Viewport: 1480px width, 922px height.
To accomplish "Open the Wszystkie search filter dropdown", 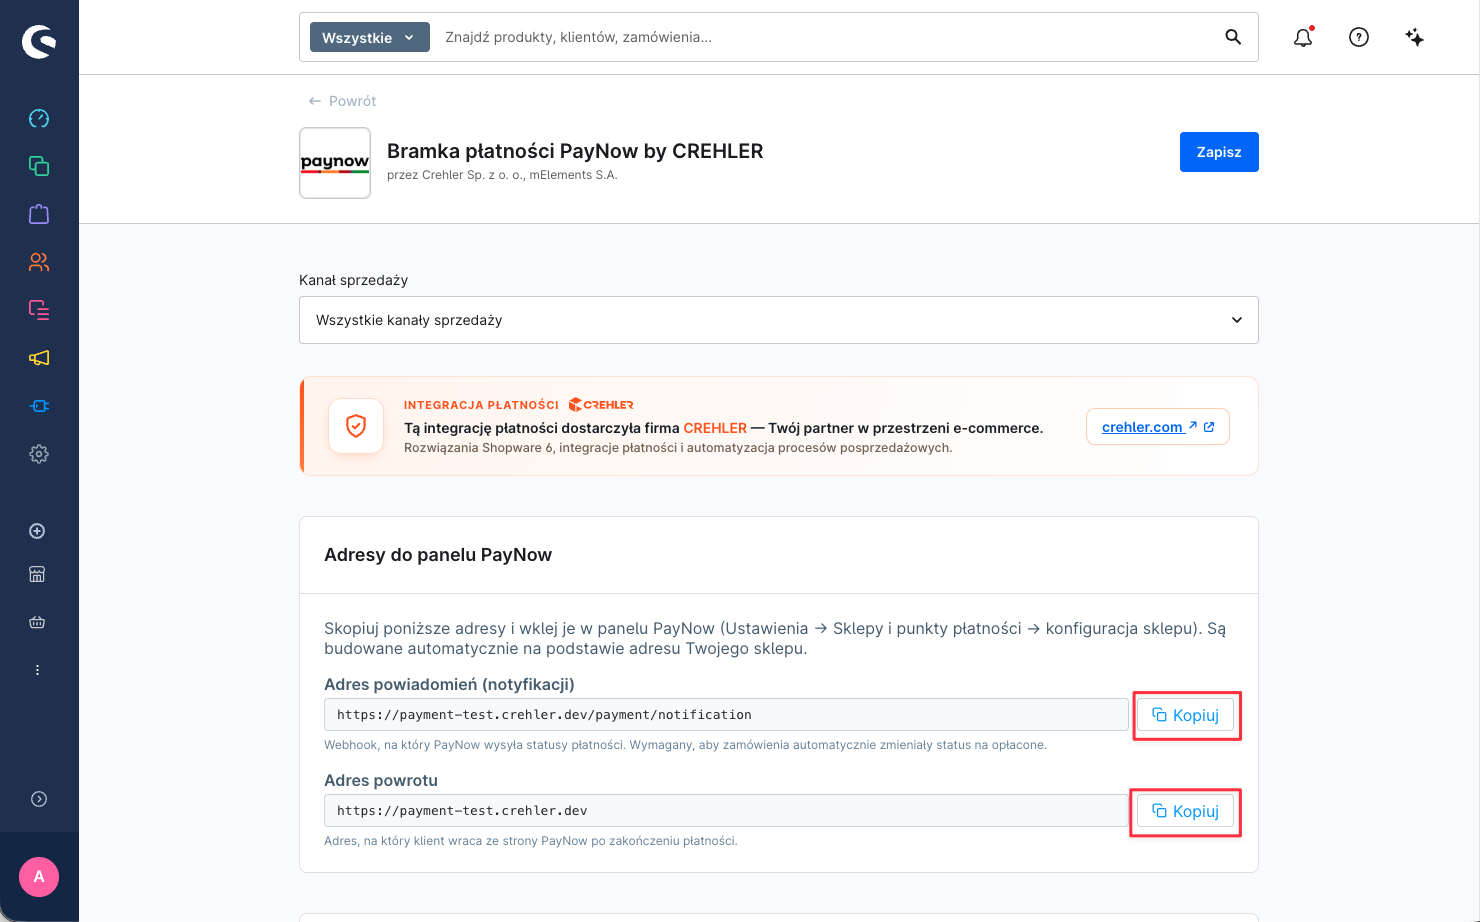I will coord(369,37).
